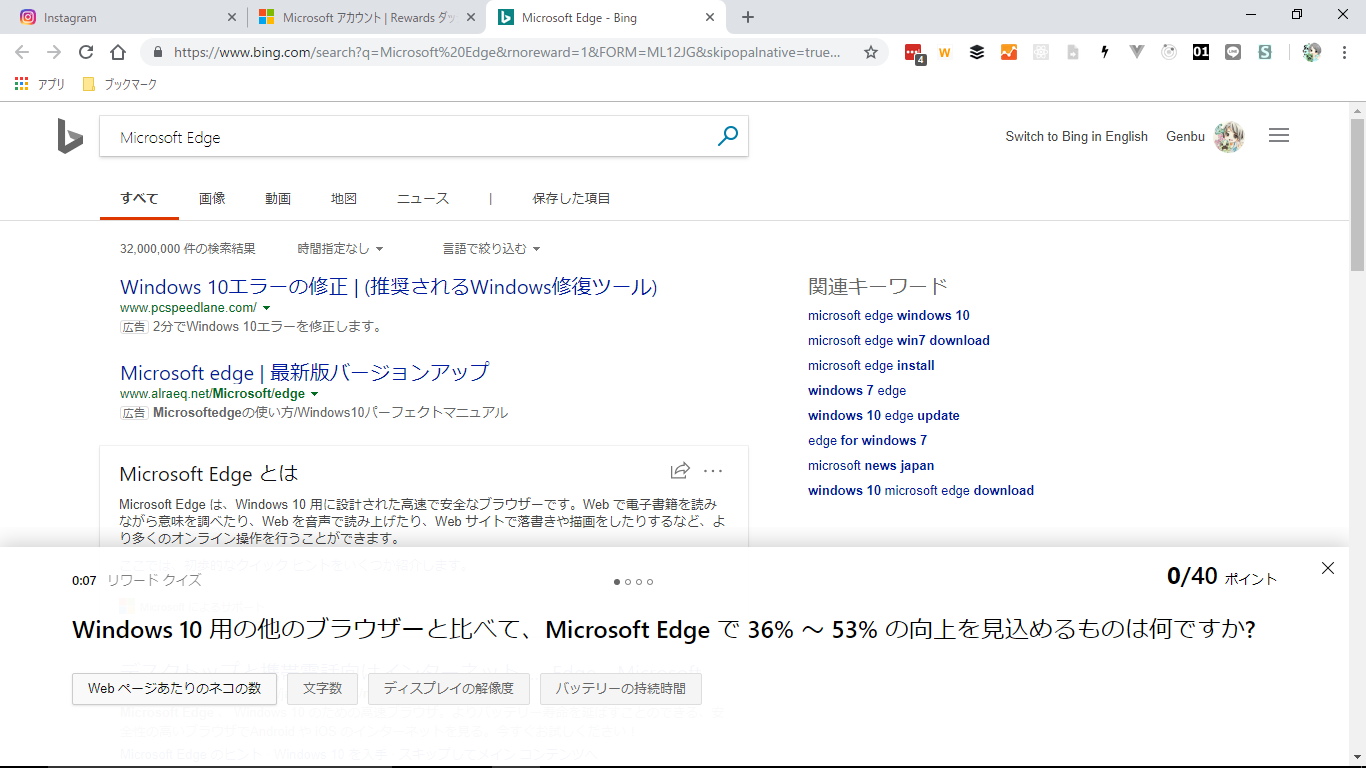Expand arrow next to www.pcspeedlane.com
The image size is (1366, 768).
coord(266,308)
